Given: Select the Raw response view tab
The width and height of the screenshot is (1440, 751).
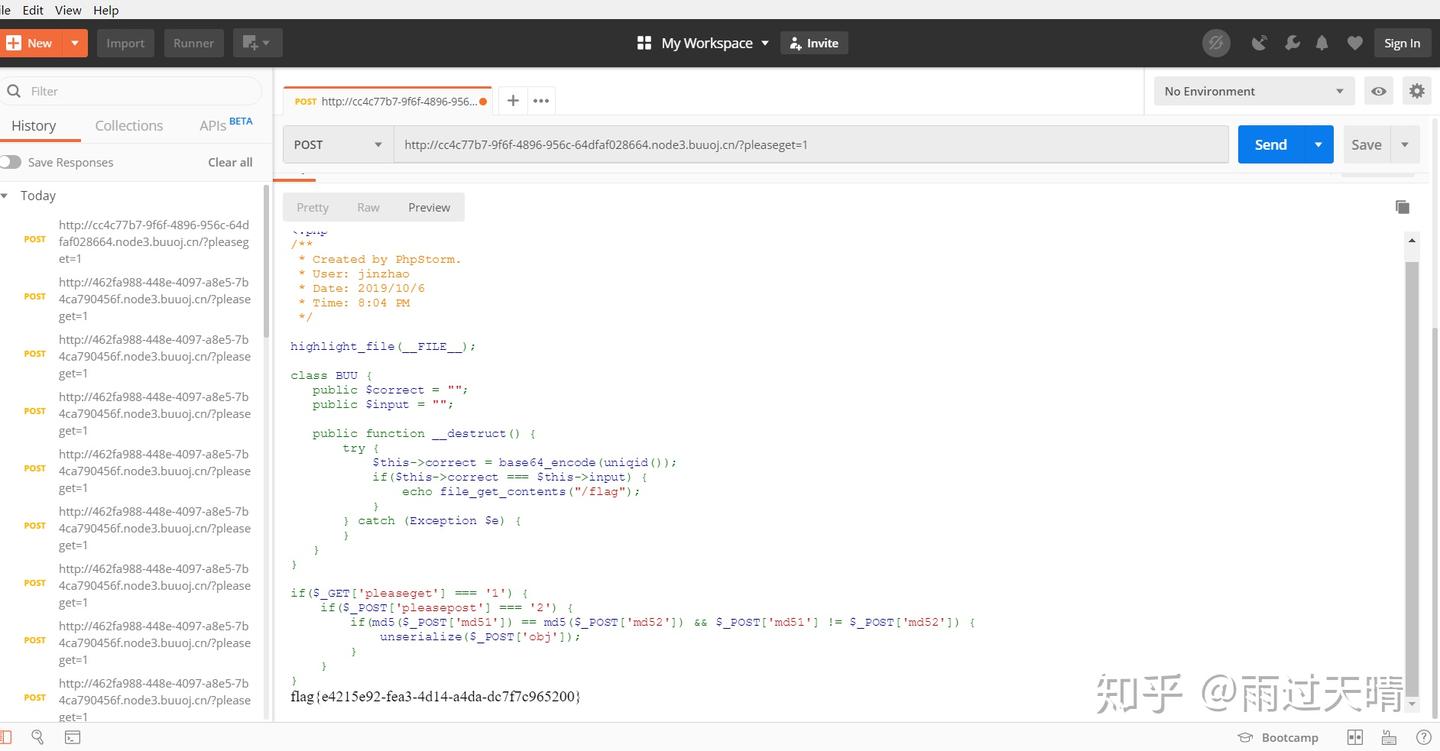Looking at the screenshot, I should (368, 207).
